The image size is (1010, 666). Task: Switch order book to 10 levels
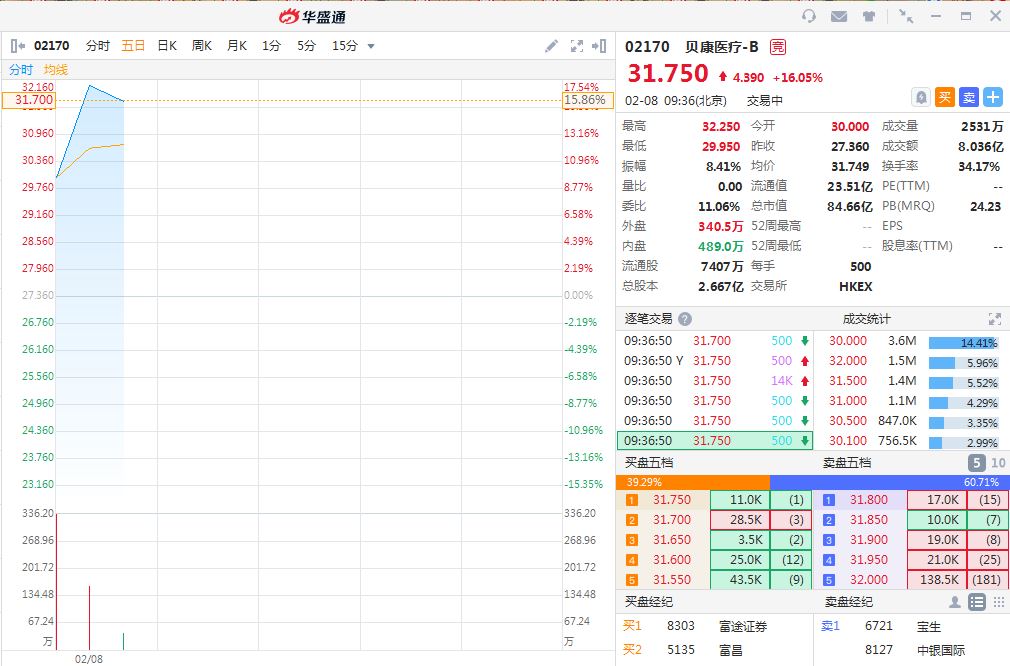(997, 463)
